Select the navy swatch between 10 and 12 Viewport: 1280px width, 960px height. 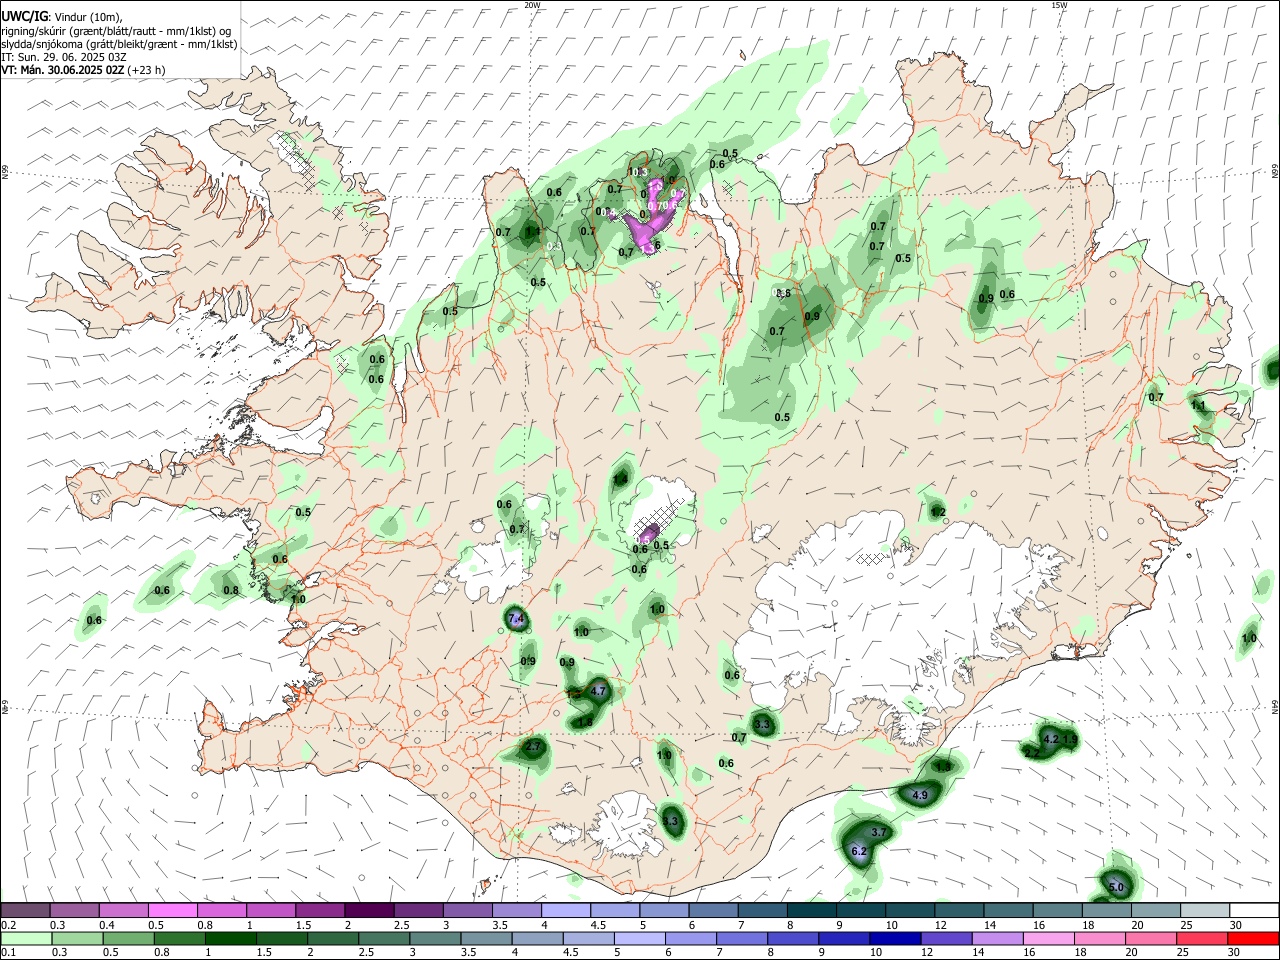[893, 938]
